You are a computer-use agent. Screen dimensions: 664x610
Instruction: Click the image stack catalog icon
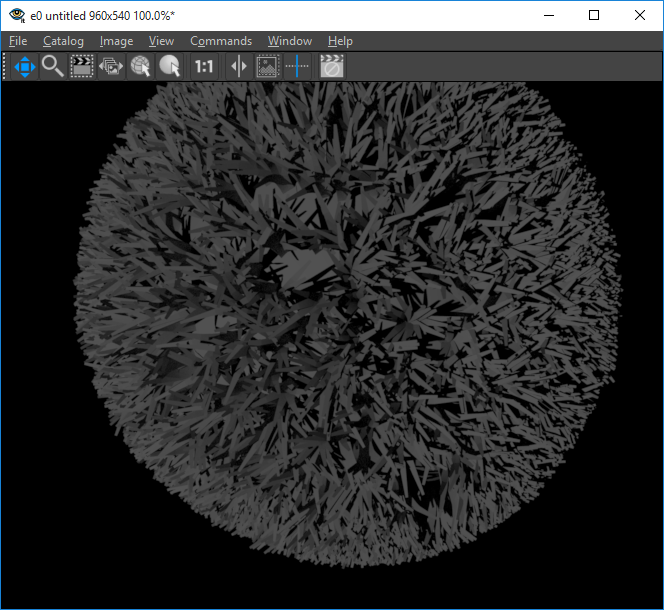[111, 67]
